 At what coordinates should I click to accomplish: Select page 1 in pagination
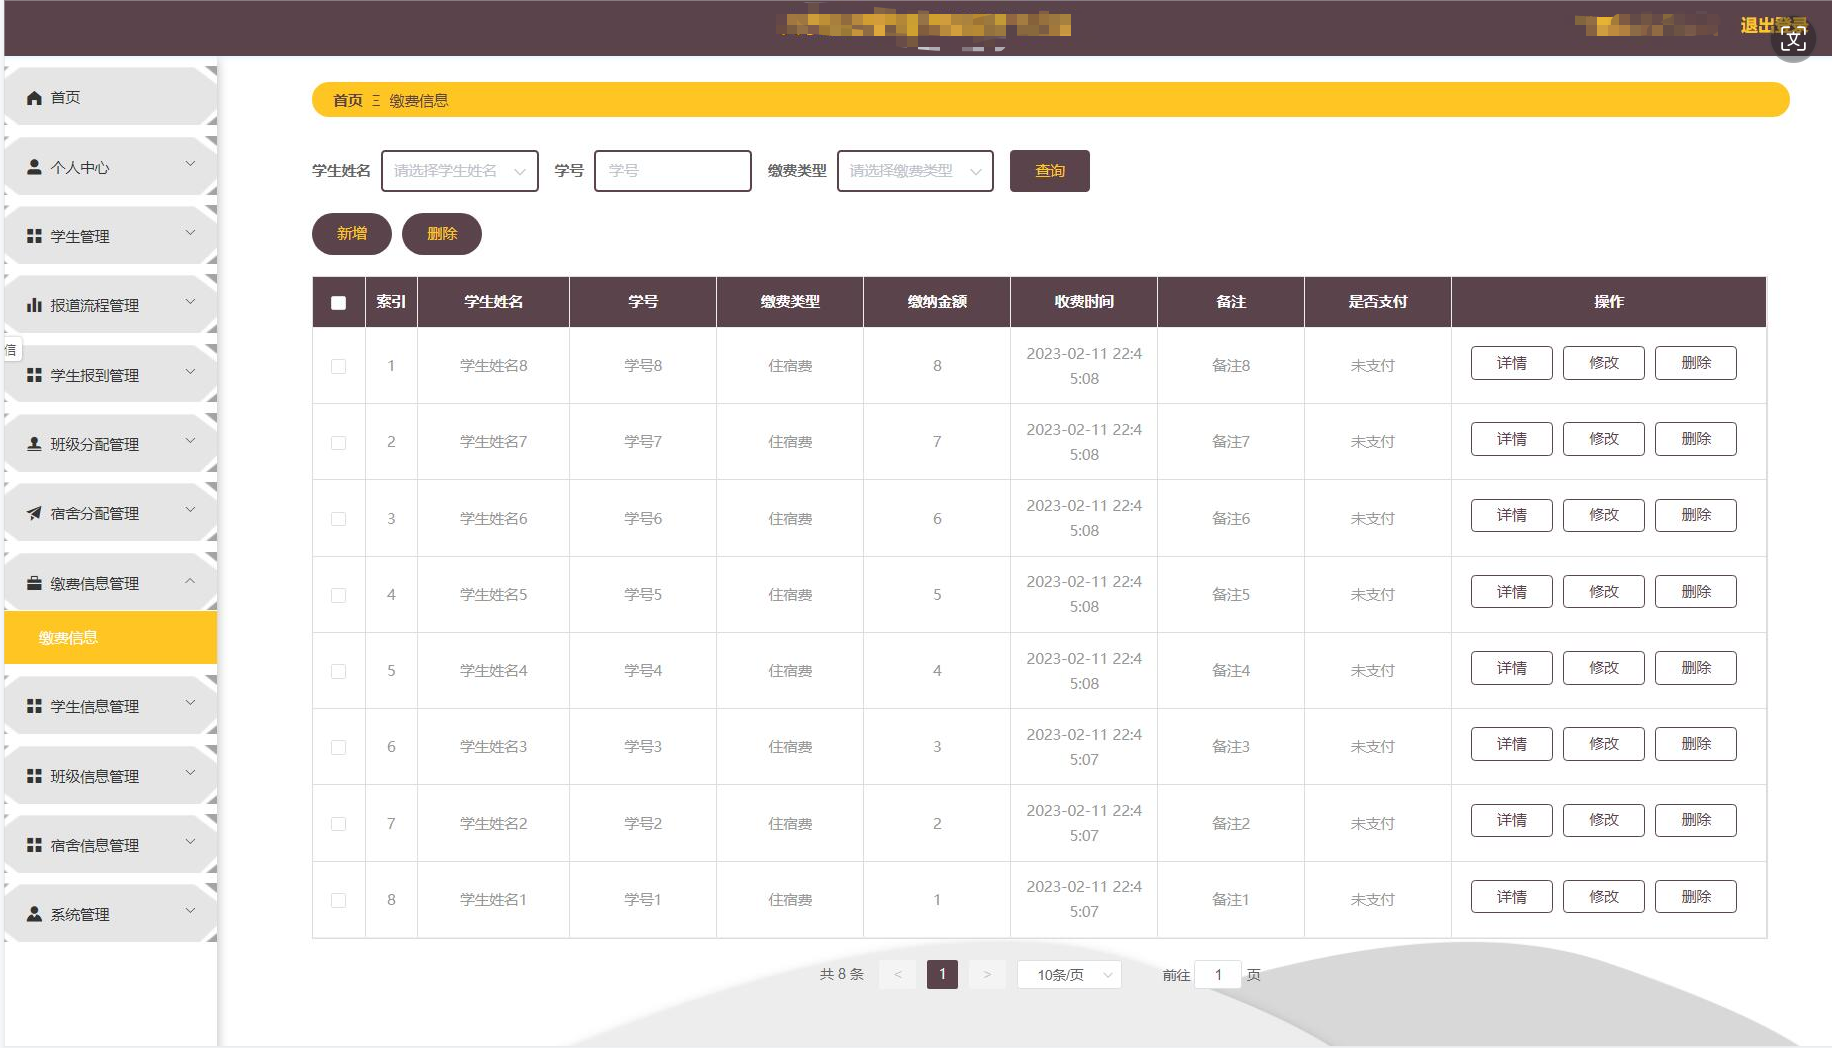[x=942, y=974]
